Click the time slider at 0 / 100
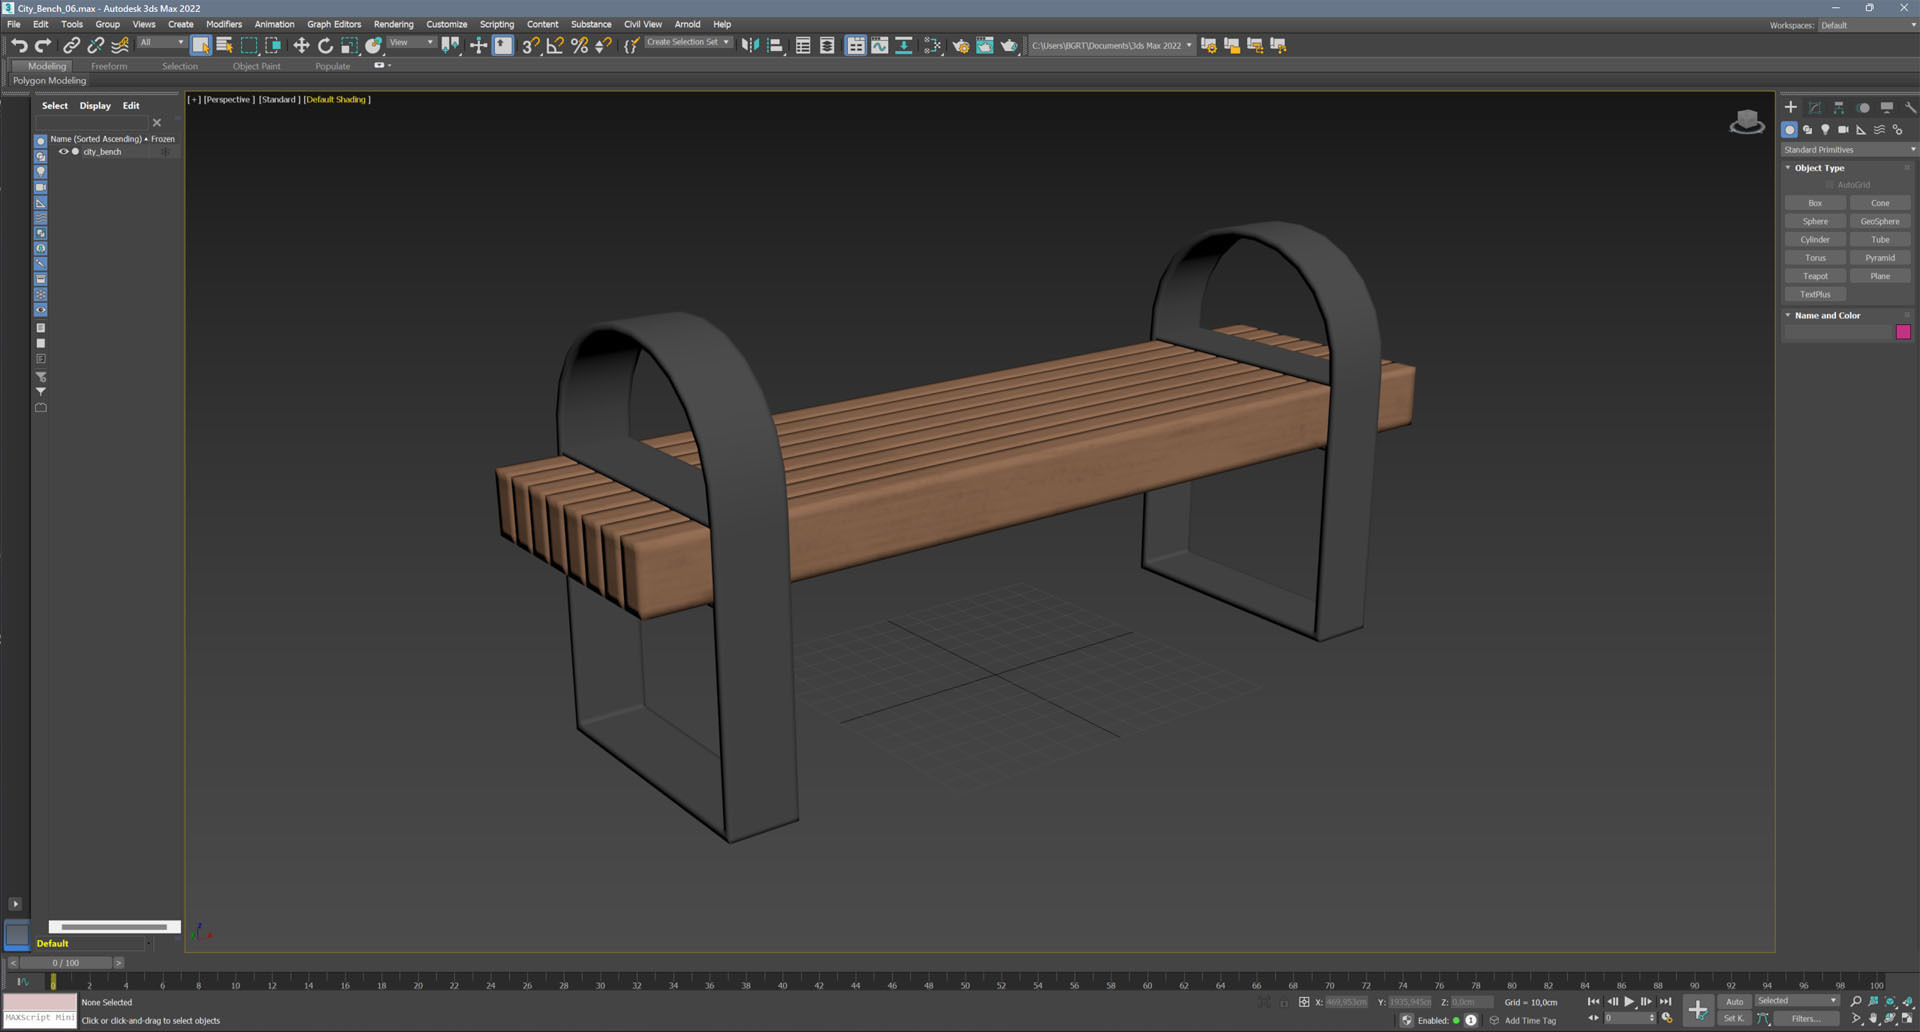Image resolution: width=1920 pixels, height=1032 pixels. point(66,963)
